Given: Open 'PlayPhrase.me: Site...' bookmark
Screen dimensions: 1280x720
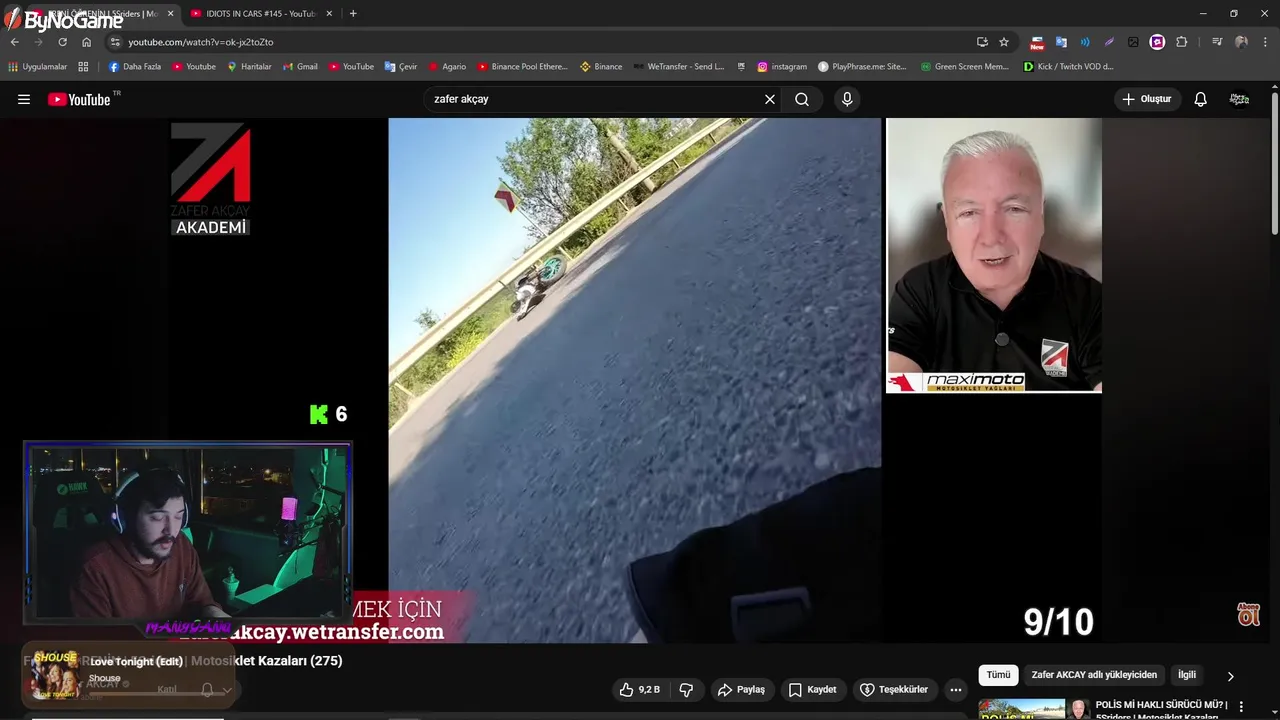Looking at the screenshot, I should pyautogui.click(x=862, y=67).
